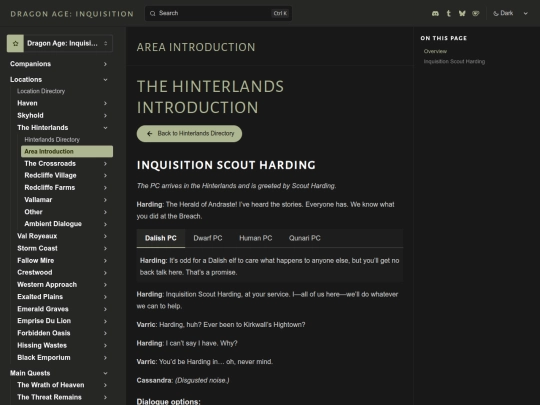Switch to the Dwarf PC tab
The height and width of the screenshot is (405, 540).
[x=208, y=238]
